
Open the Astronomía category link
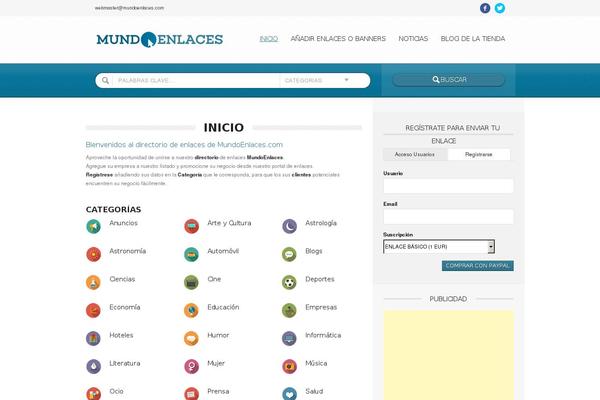pyautogui.click(x=127, y=251)
